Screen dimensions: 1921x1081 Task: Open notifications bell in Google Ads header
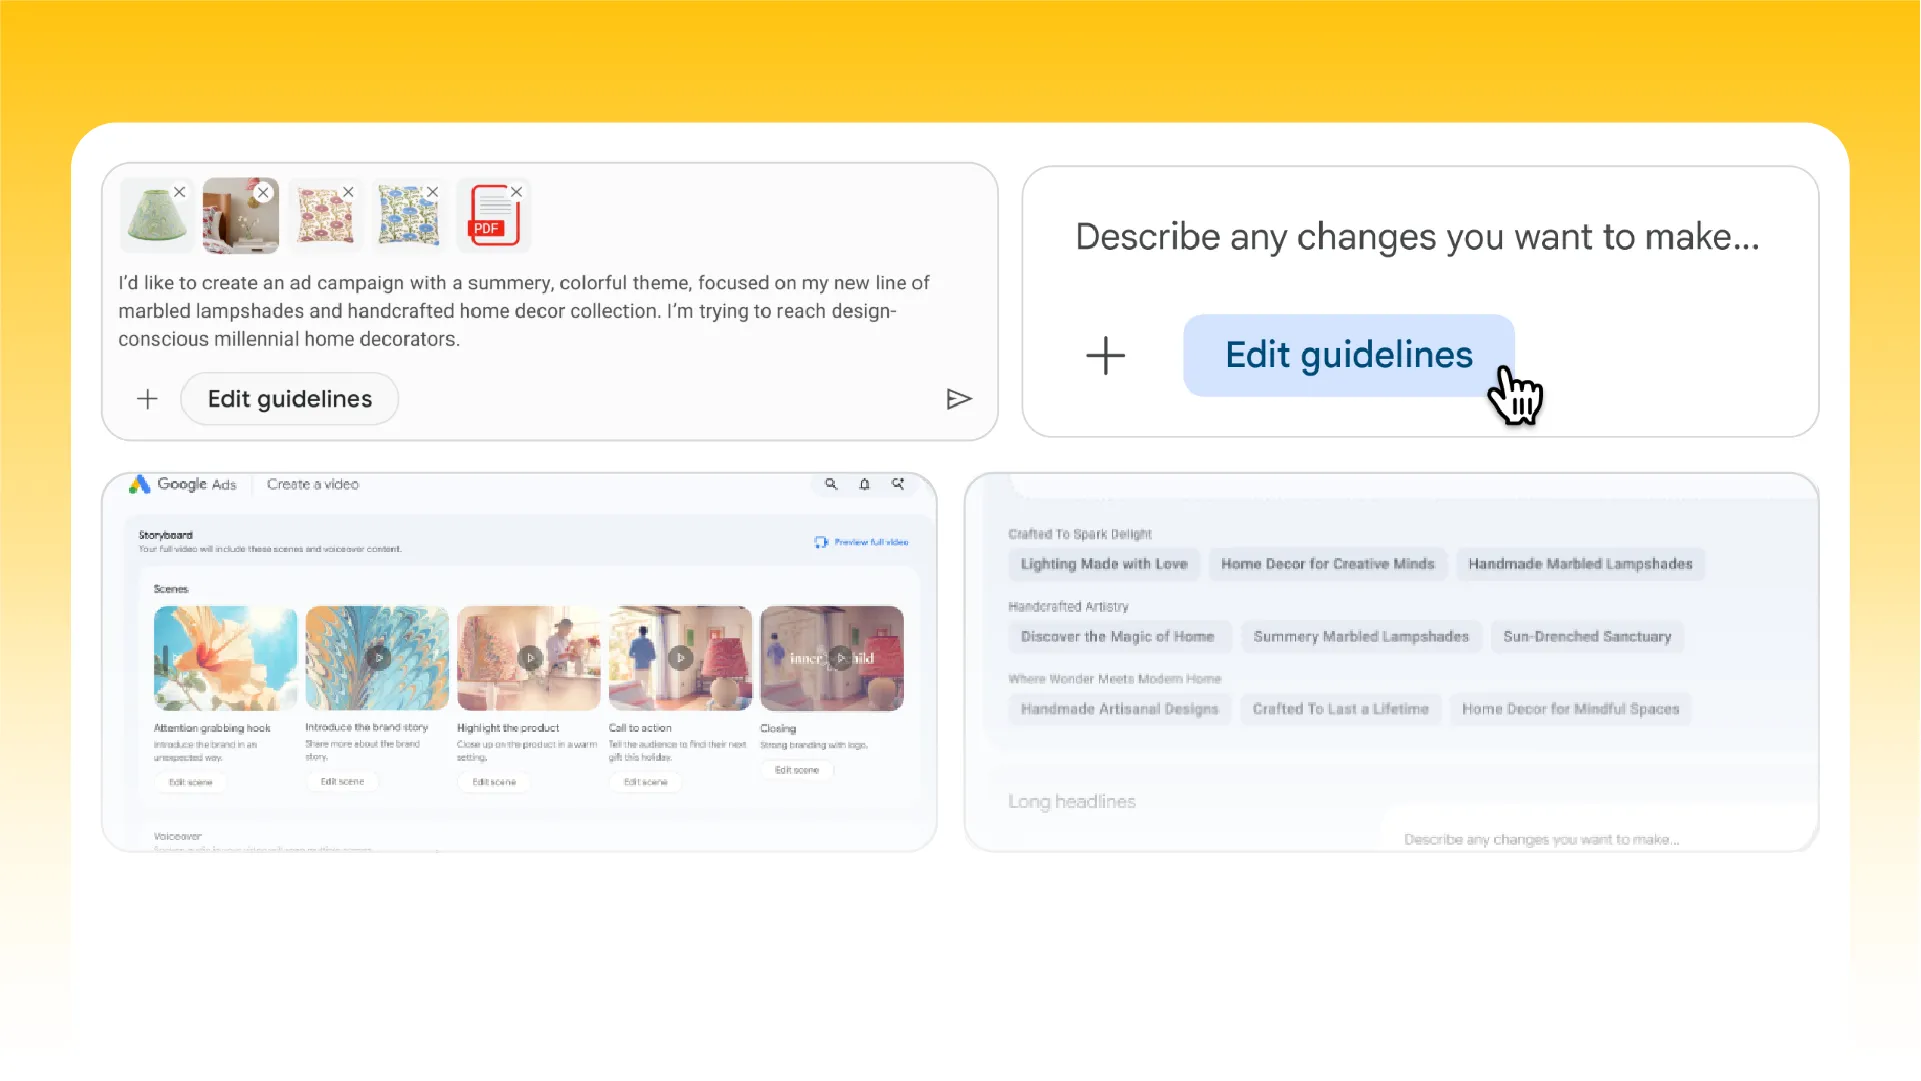(x=865, y=484)
